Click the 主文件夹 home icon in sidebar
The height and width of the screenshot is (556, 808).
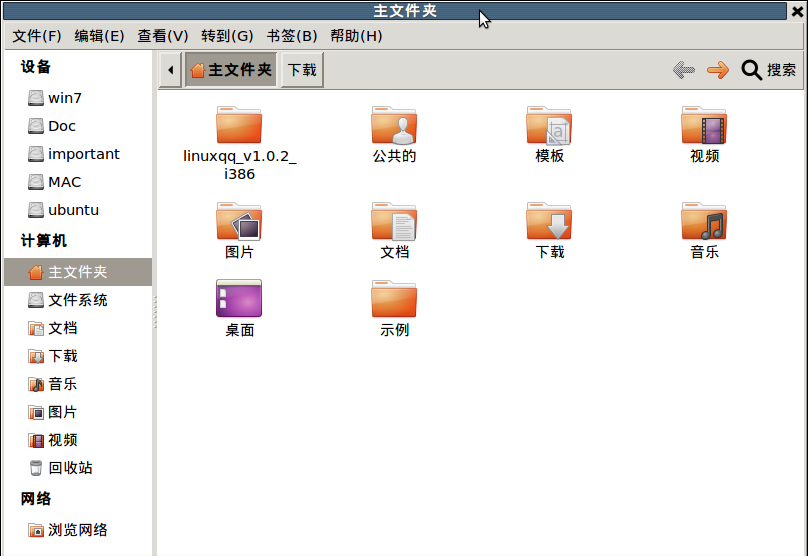pos(36,272)
